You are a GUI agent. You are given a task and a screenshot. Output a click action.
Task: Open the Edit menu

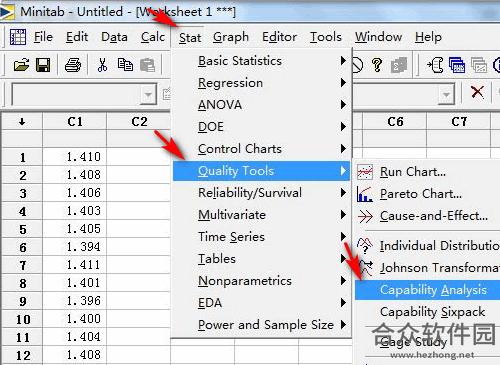click(77, 37)
